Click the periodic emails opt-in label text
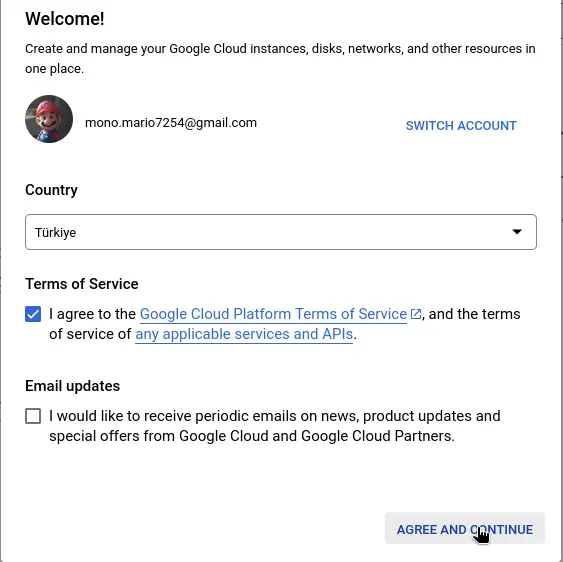Viewport: 563px width, 562px height. click(x=275, y=426)
